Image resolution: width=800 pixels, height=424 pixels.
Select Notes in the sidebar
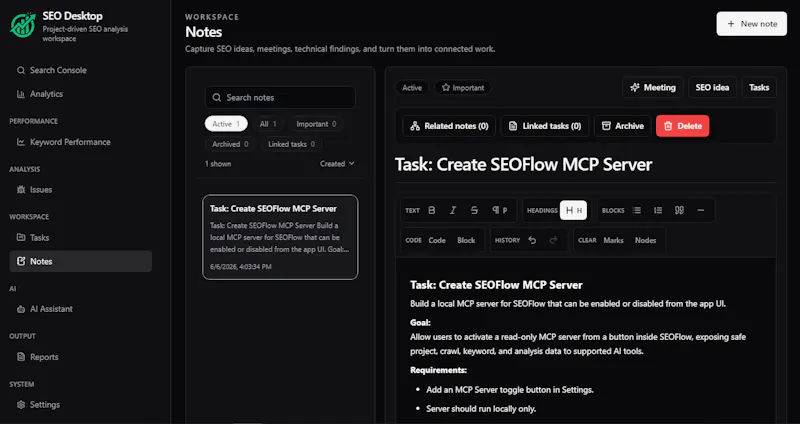point(81,261)
